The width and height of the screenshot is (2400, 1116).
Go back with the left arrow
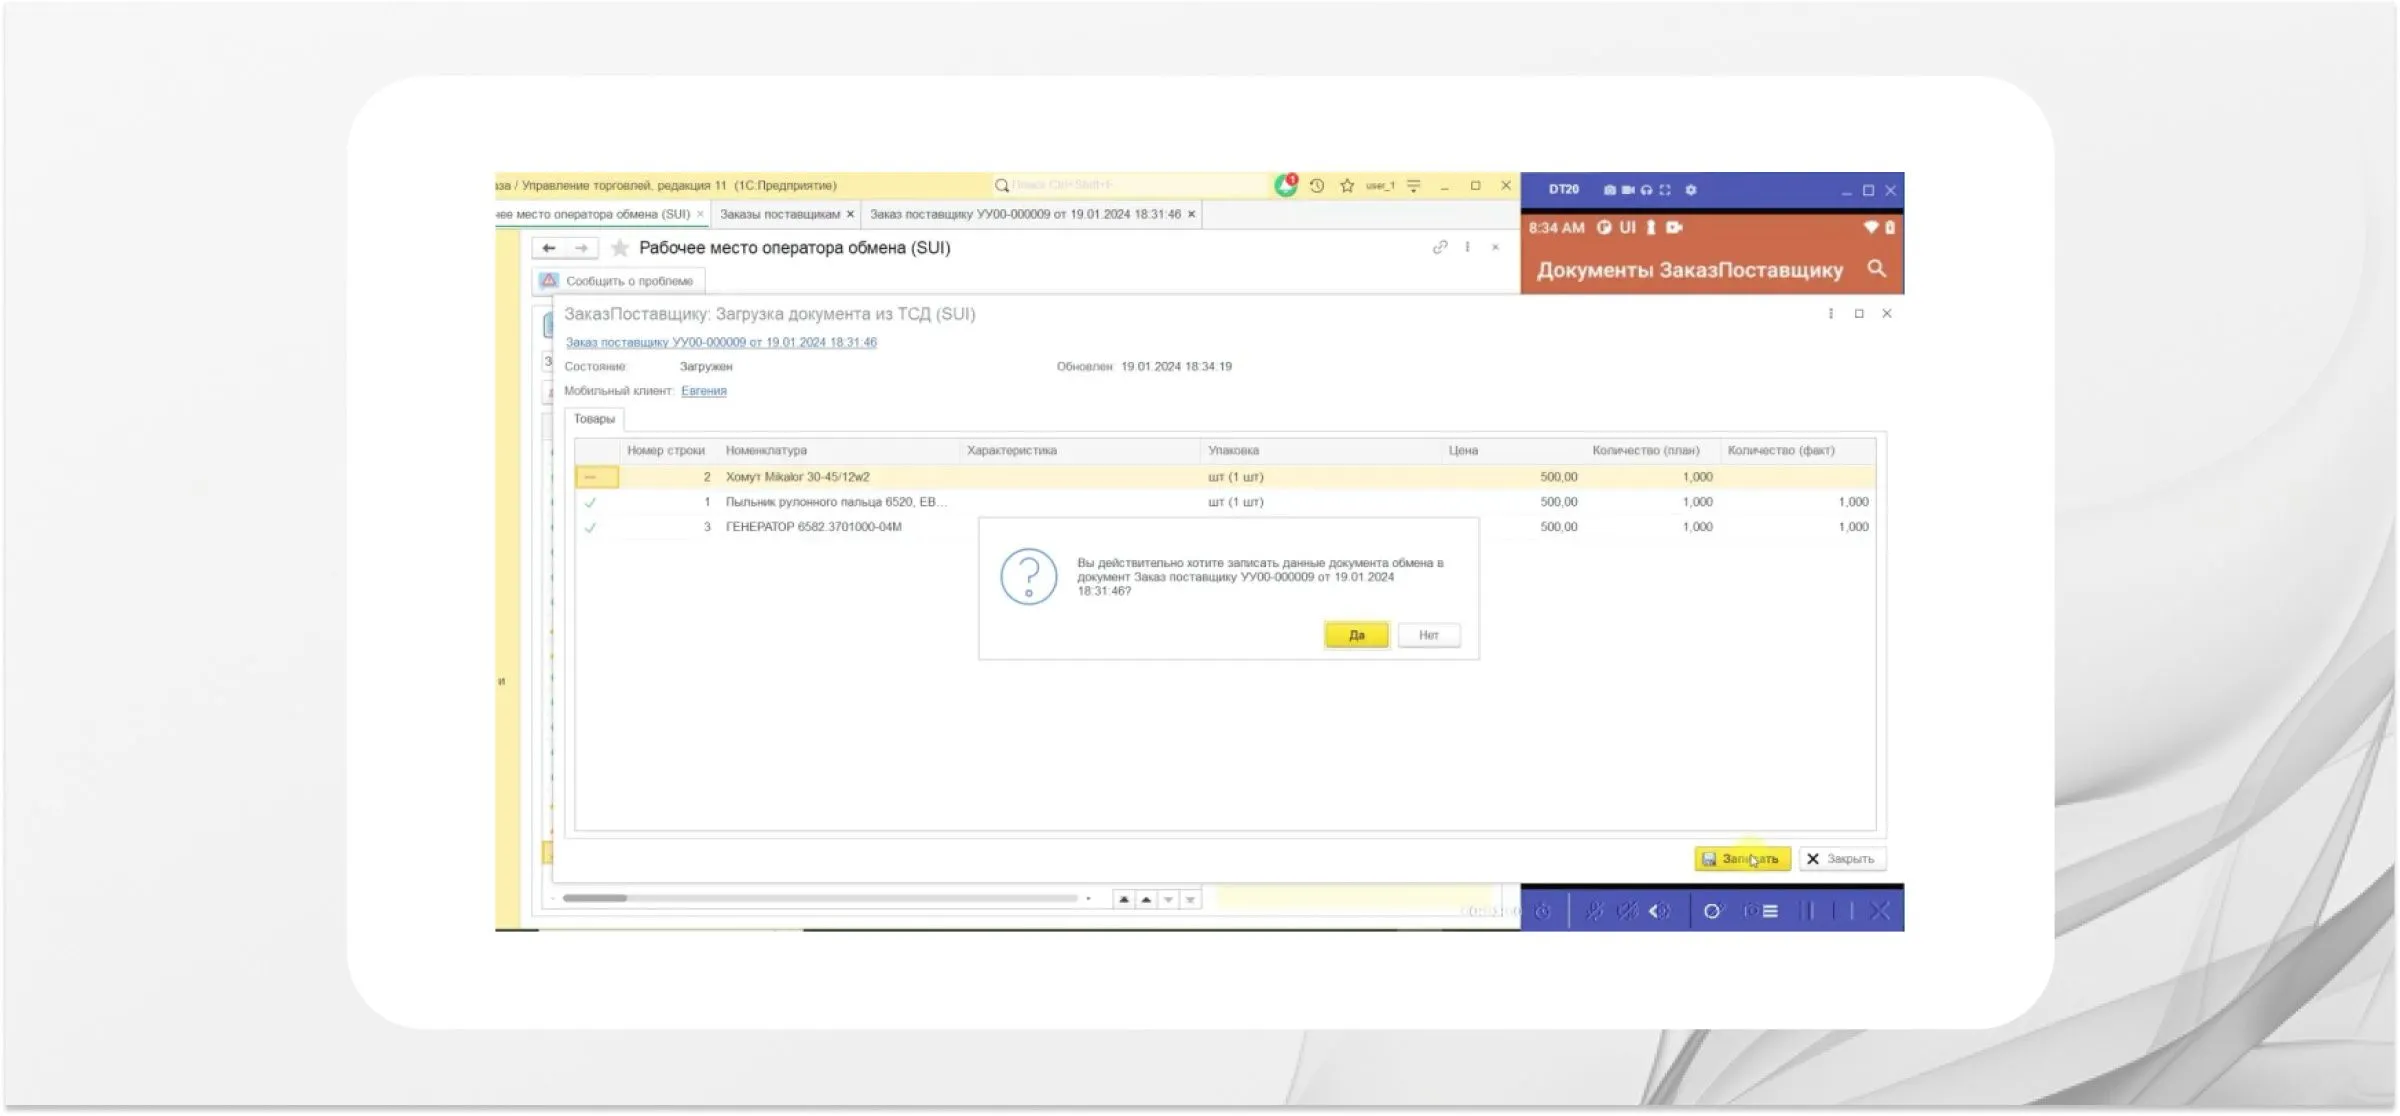pos(548,248)
